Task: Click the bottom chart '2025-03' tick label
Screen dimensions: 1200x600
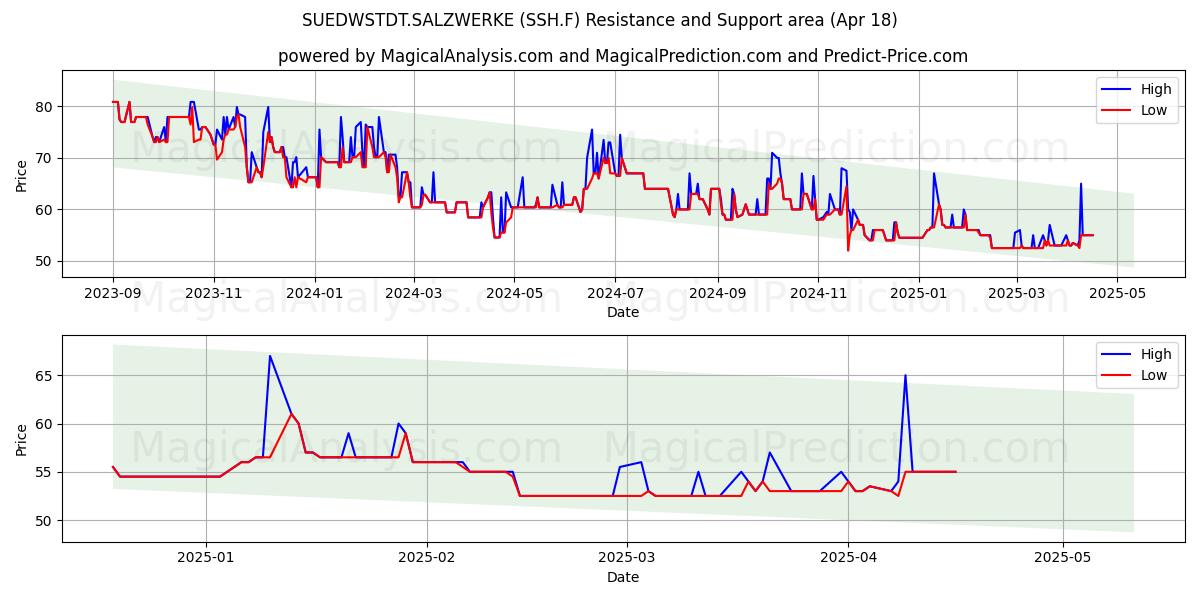Action: [627, 558]
